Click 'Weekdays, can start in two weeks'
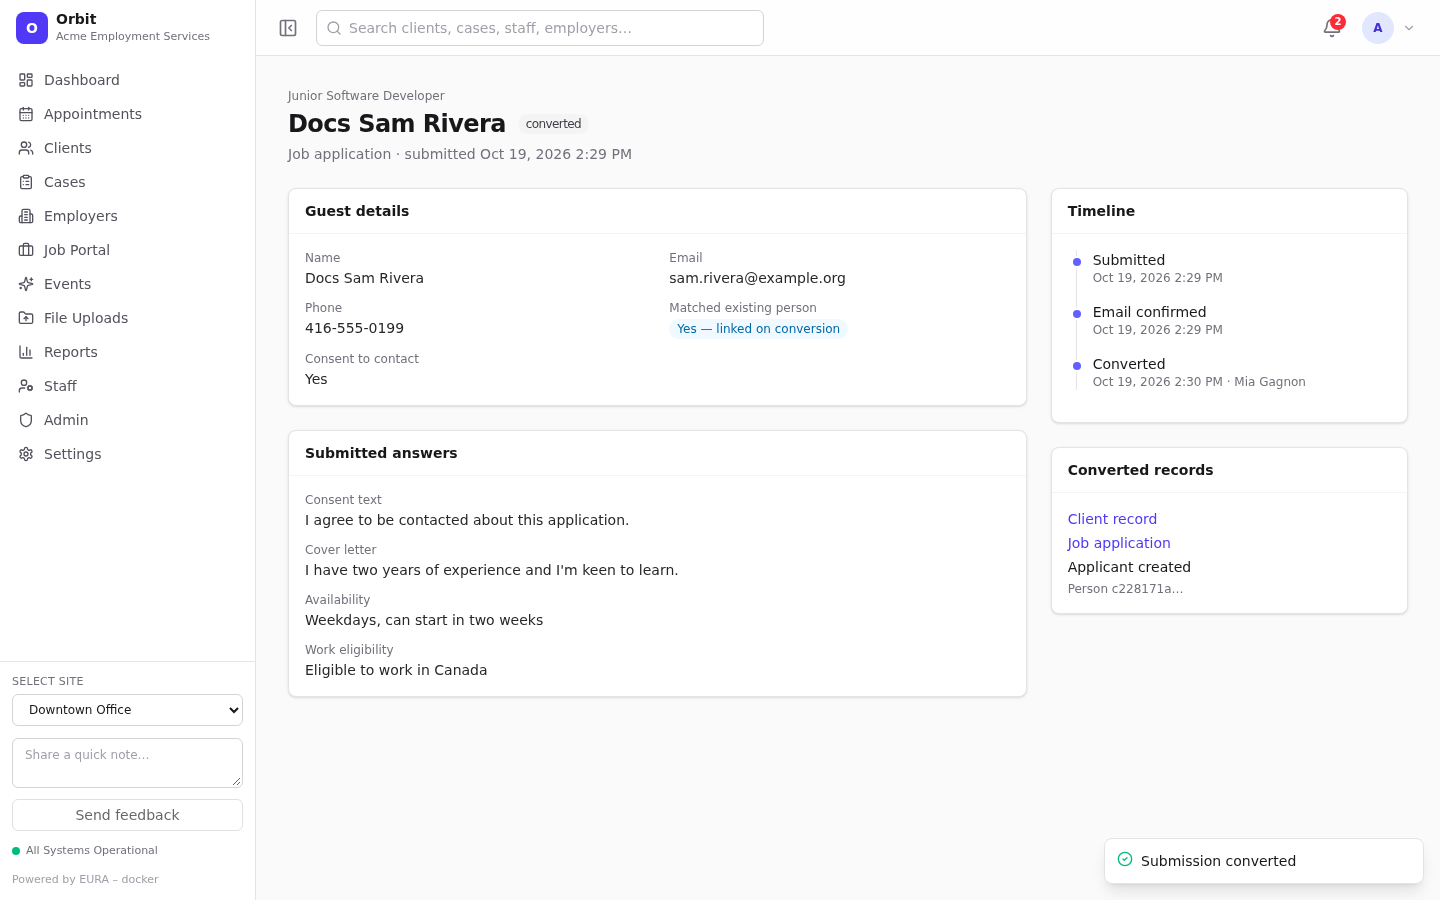1440x900 pixels. (424, 620)
